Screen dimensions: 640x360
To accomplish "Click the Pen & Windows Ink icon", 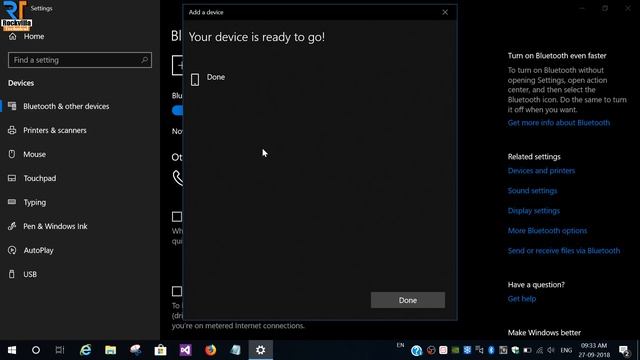I will pos(12,226).
